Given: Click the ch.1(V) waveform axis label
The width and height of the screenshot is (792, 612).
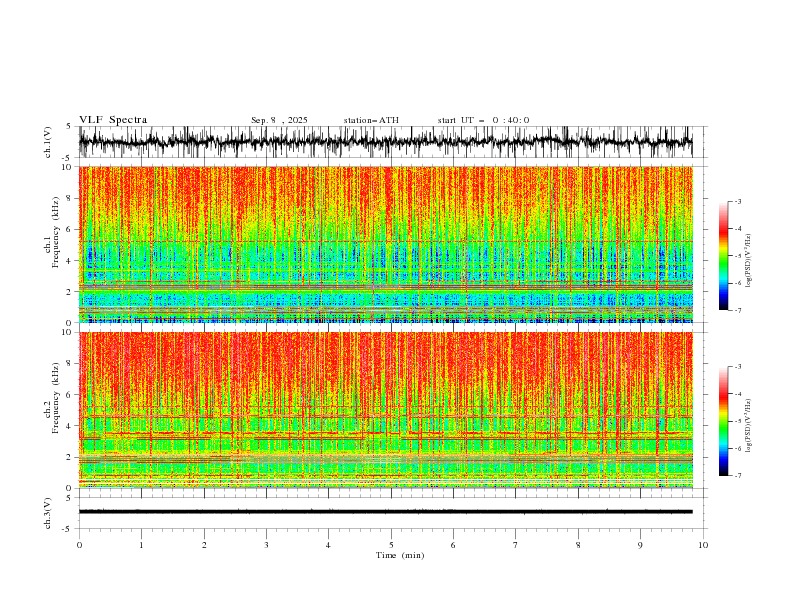Looking at the screenshot, I should coord(48,142).
